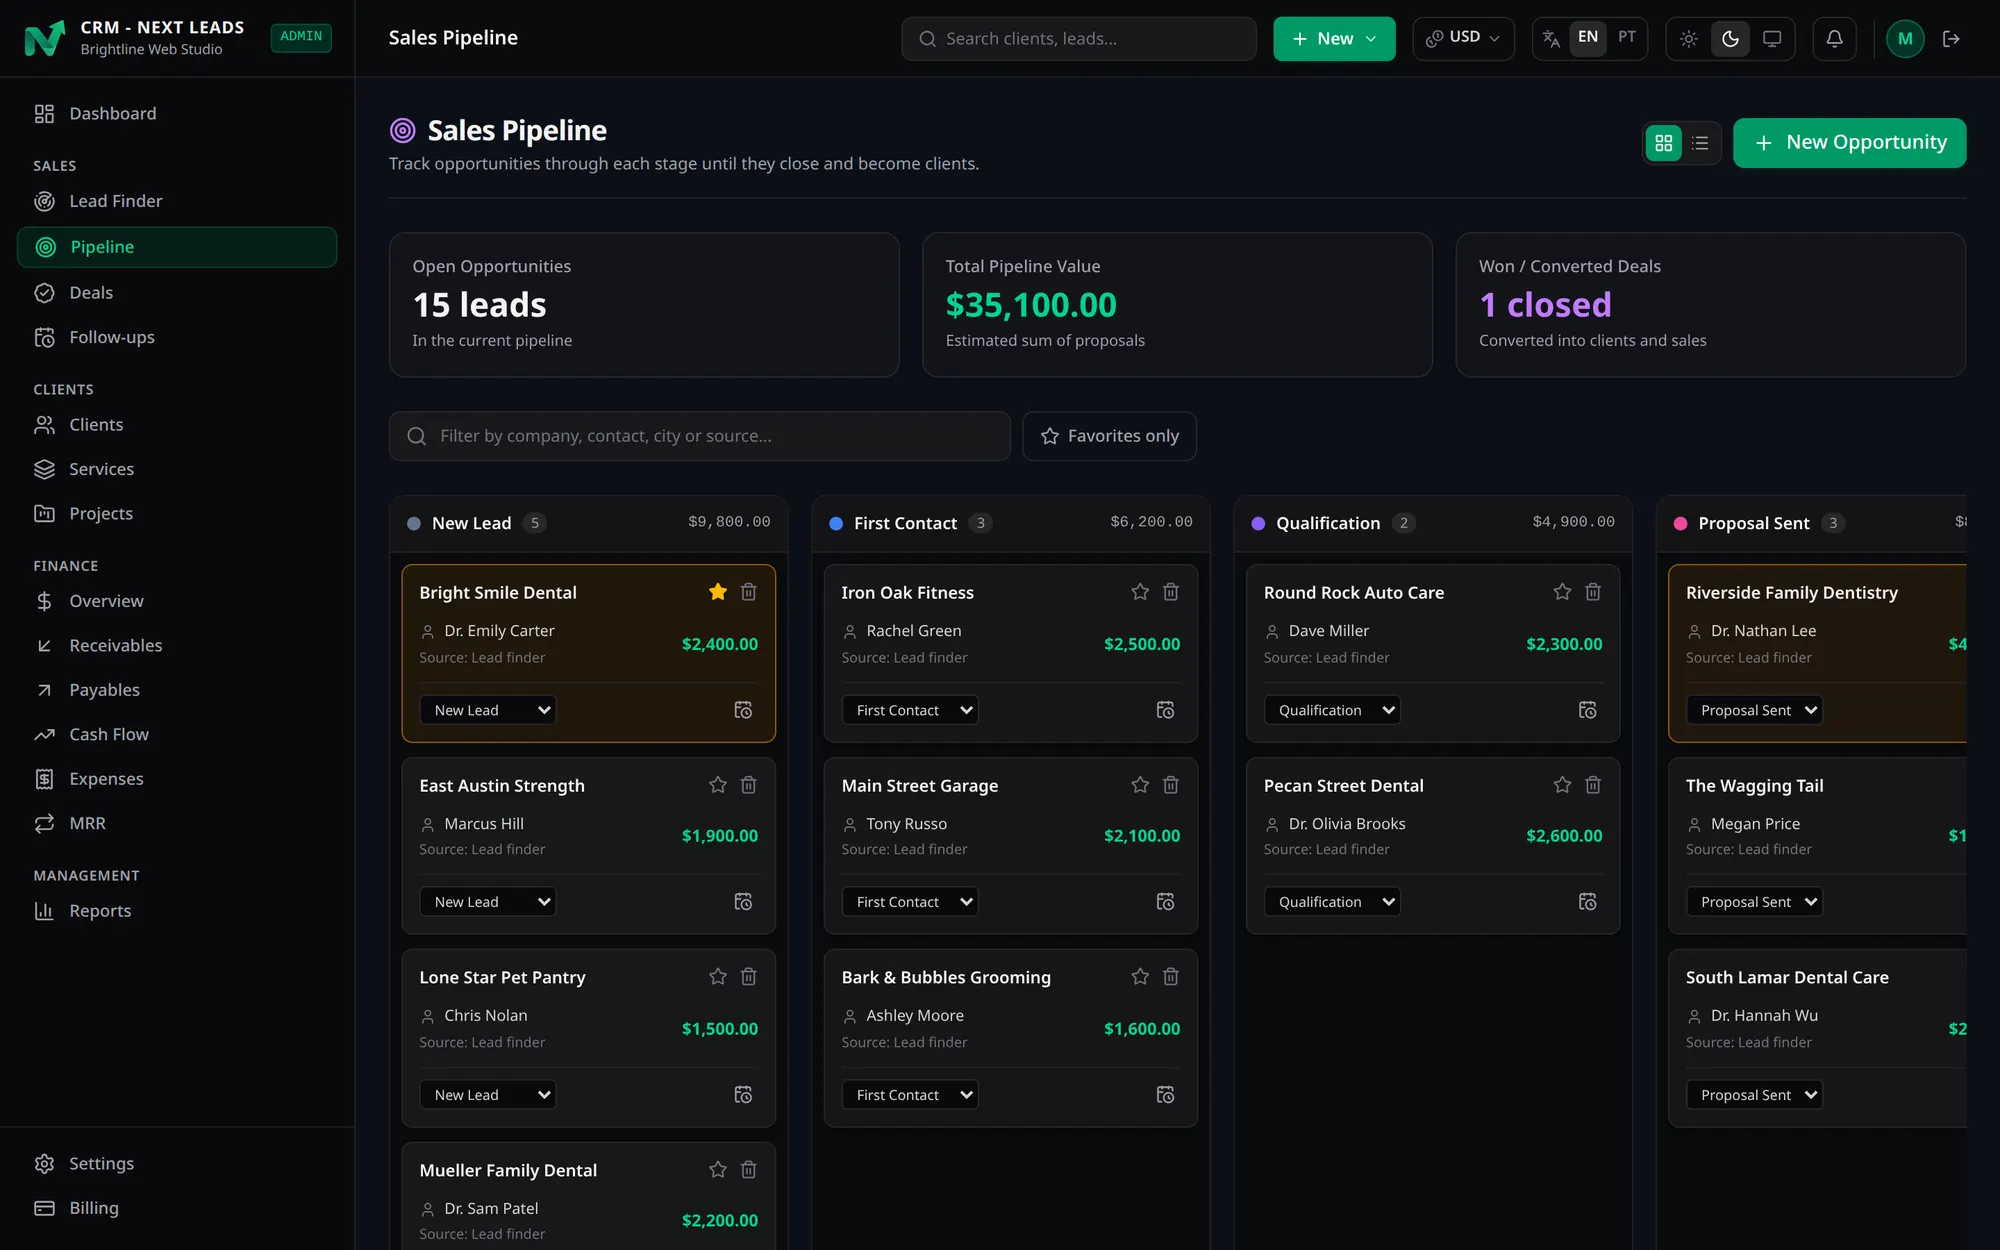Delete the Round Rock Auto Care opportunity
2000x1250 pixels.
point(1593,592)
